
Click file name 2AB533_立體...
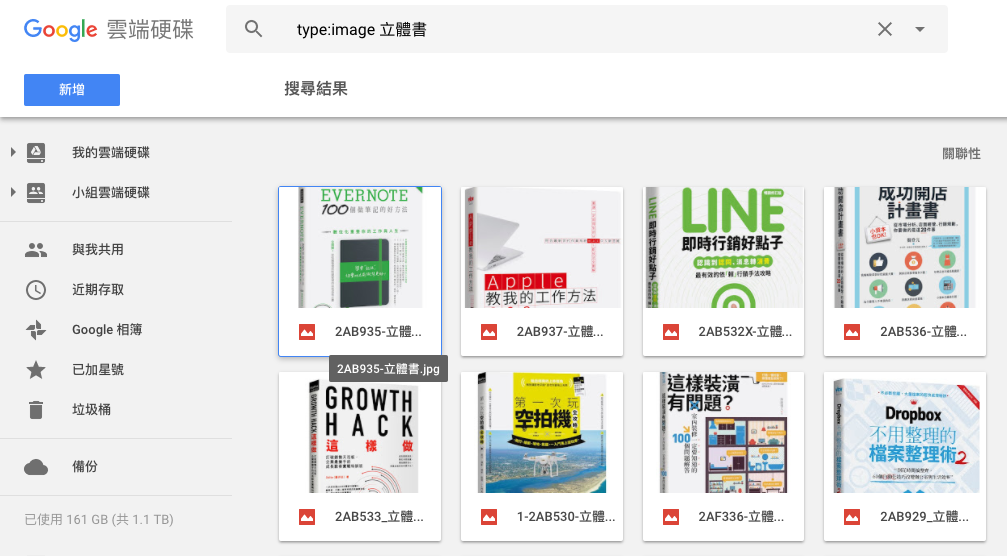click(379, 517)
